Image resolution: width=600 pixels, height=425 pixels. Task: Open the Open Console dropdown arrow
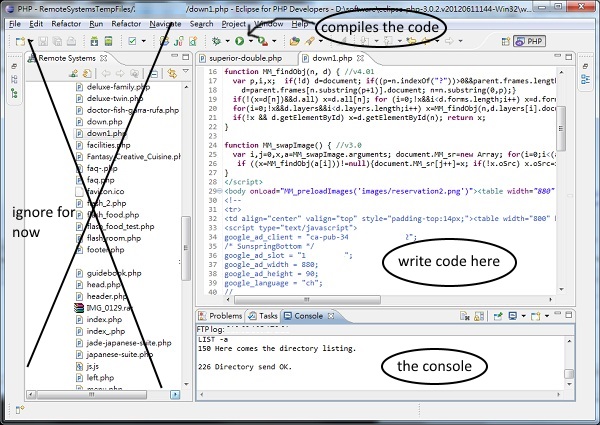pyautogui.click(x=547, y=316)
